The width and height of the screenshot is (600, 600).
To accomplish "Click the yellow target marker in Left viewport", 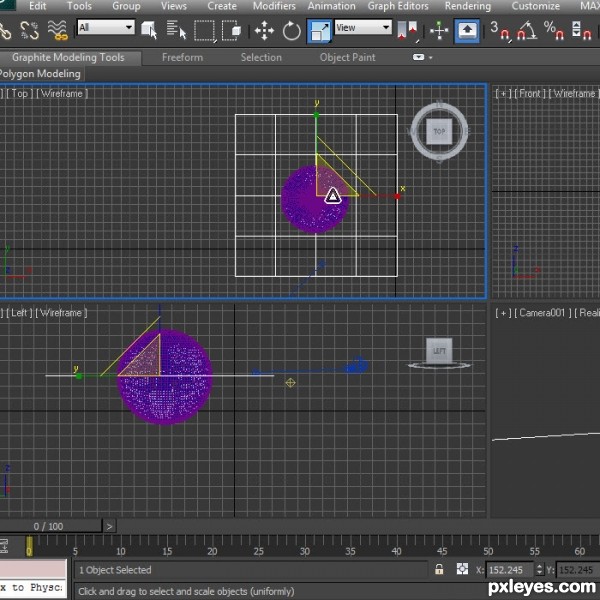I will click(x=290, y=383).
